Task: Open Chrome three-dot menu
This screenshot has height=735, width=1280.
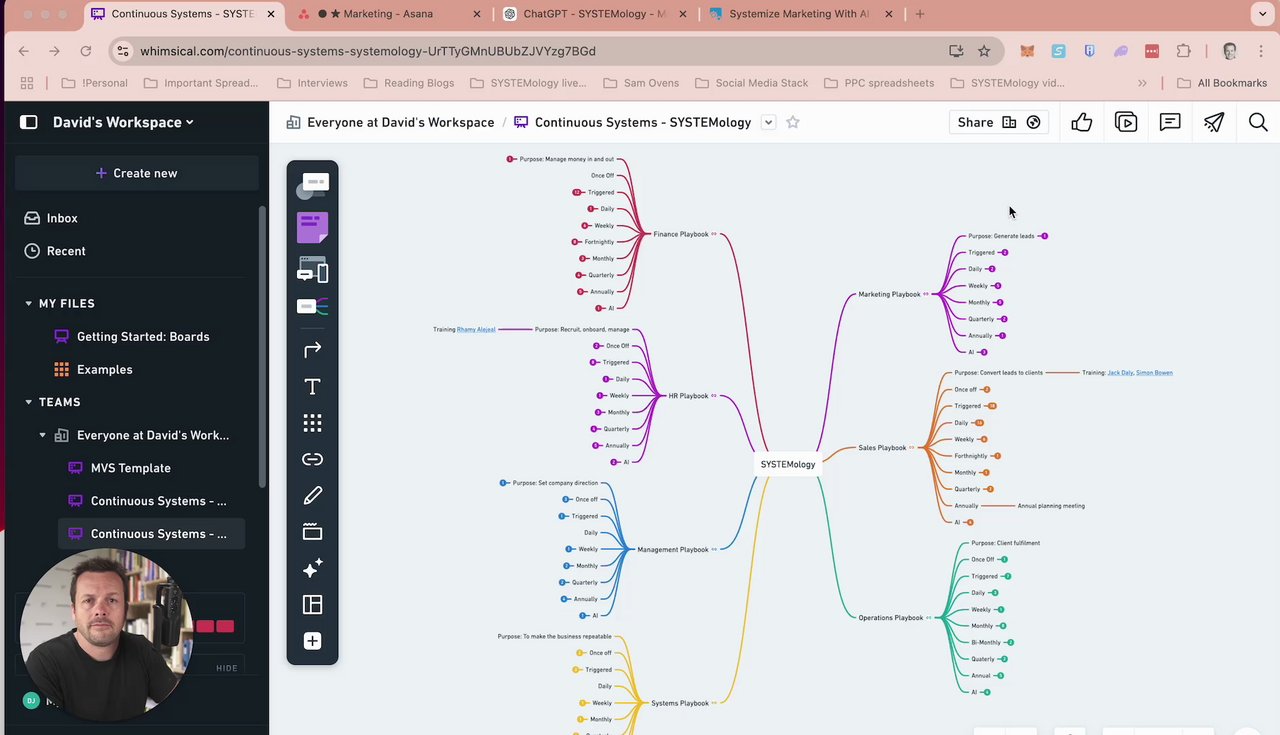Action: (x=1261, y=51)
